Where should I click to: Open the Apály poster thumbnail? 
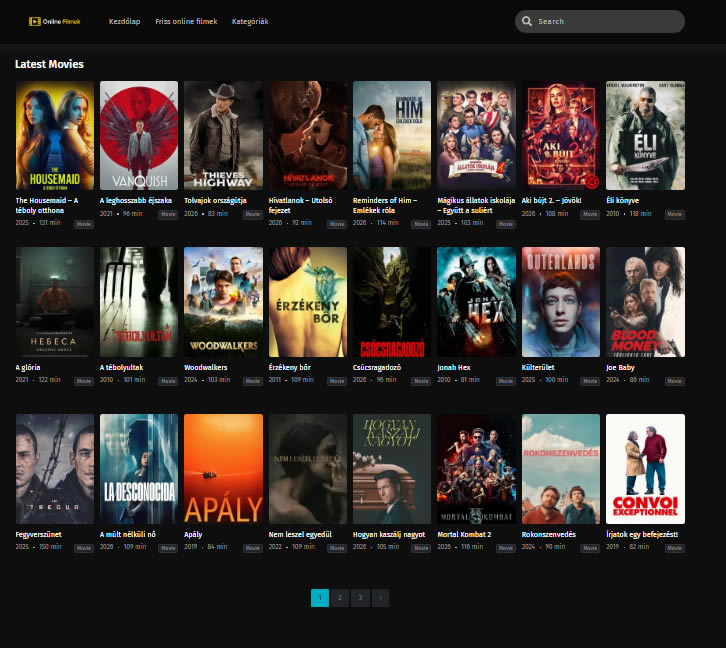tap(223, 469)
